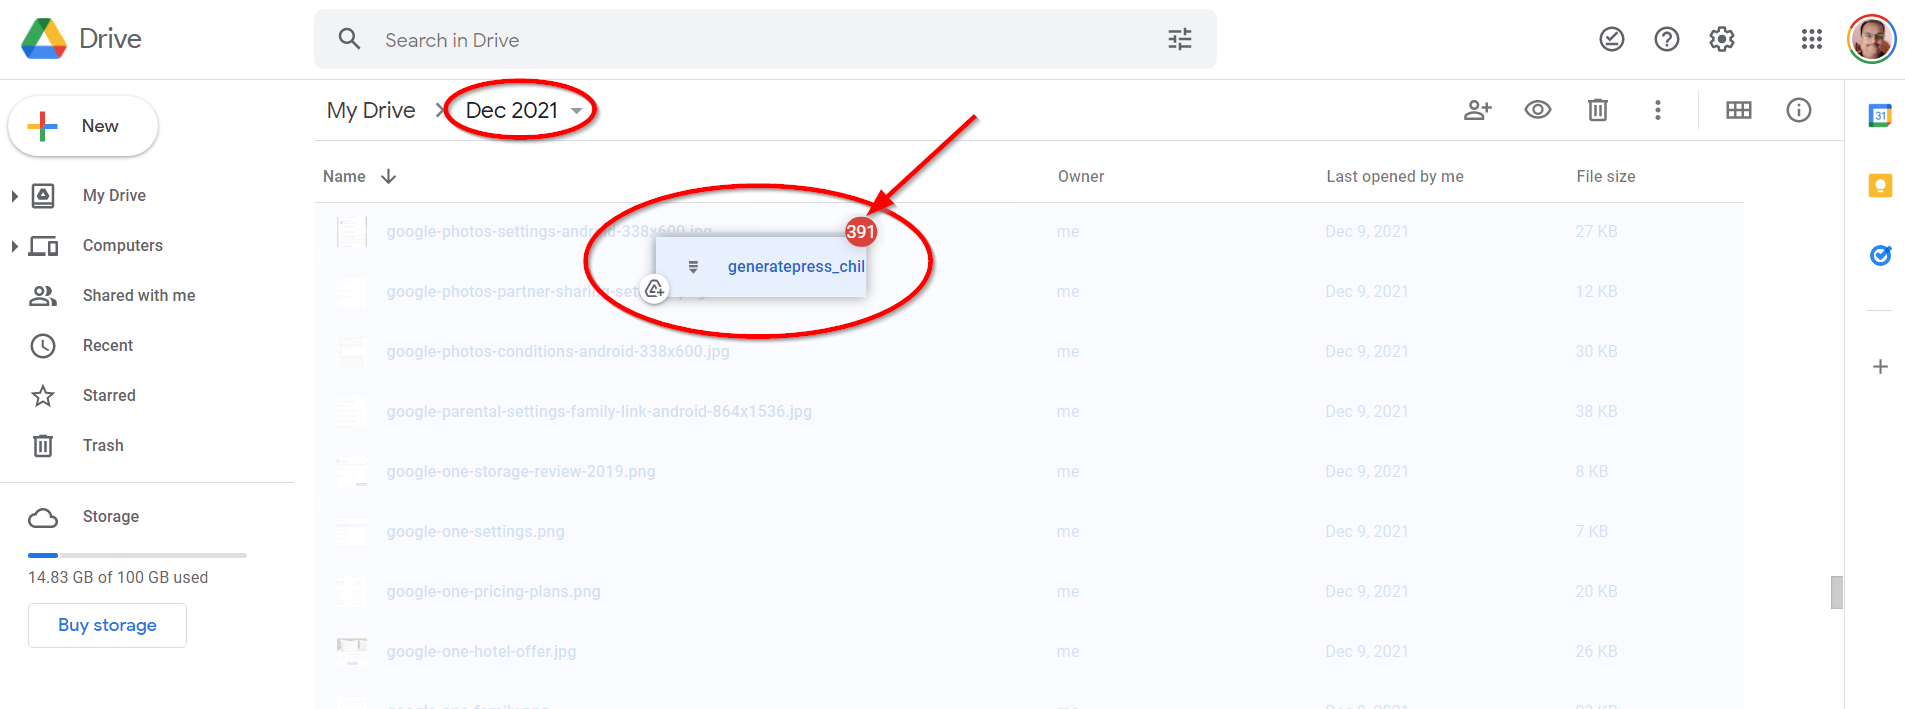Switch to grid layout view
The width and height of the screenshot is (1905, 709).
point(1739,110)
